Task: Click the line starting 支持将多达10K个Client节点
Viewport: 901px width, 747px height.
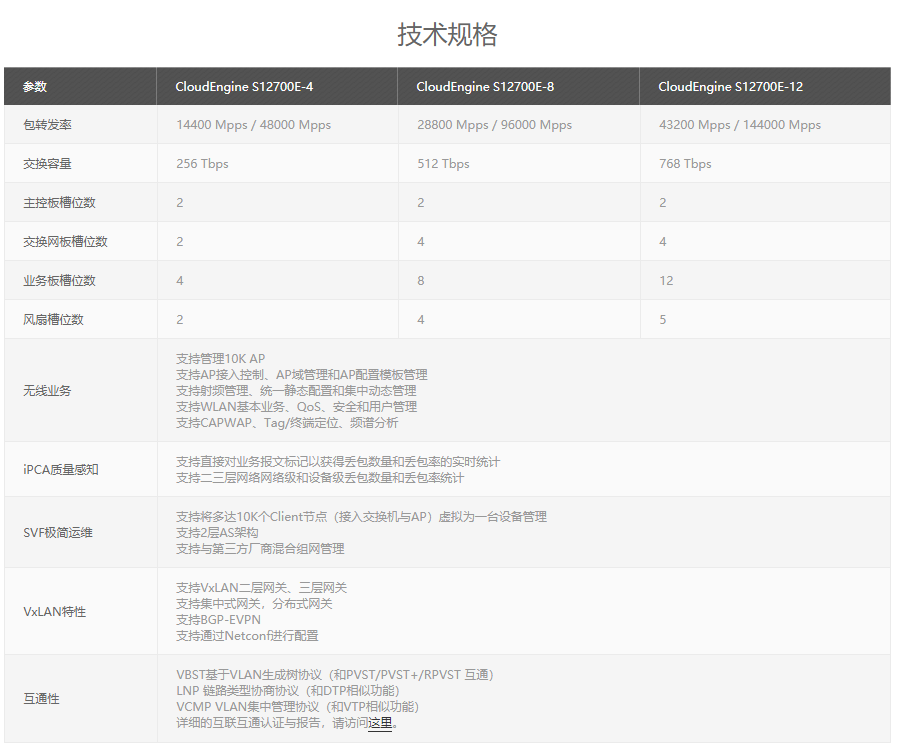Action: coord(361,517)
